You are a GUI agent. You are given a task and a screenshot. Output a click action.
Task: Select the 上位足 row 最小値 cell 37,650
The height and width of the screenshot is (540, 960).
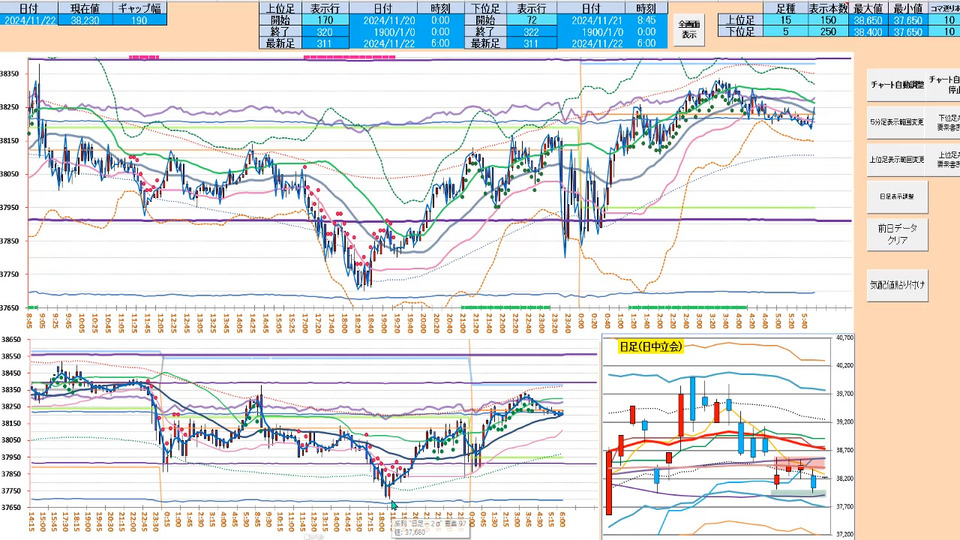[907, 20]
